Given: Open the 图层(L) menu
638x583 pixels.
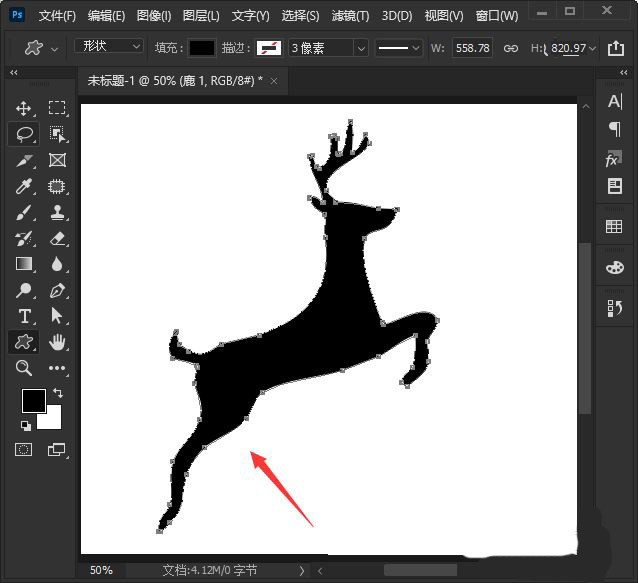Looking at the screenshot, I should coord(201,16).
